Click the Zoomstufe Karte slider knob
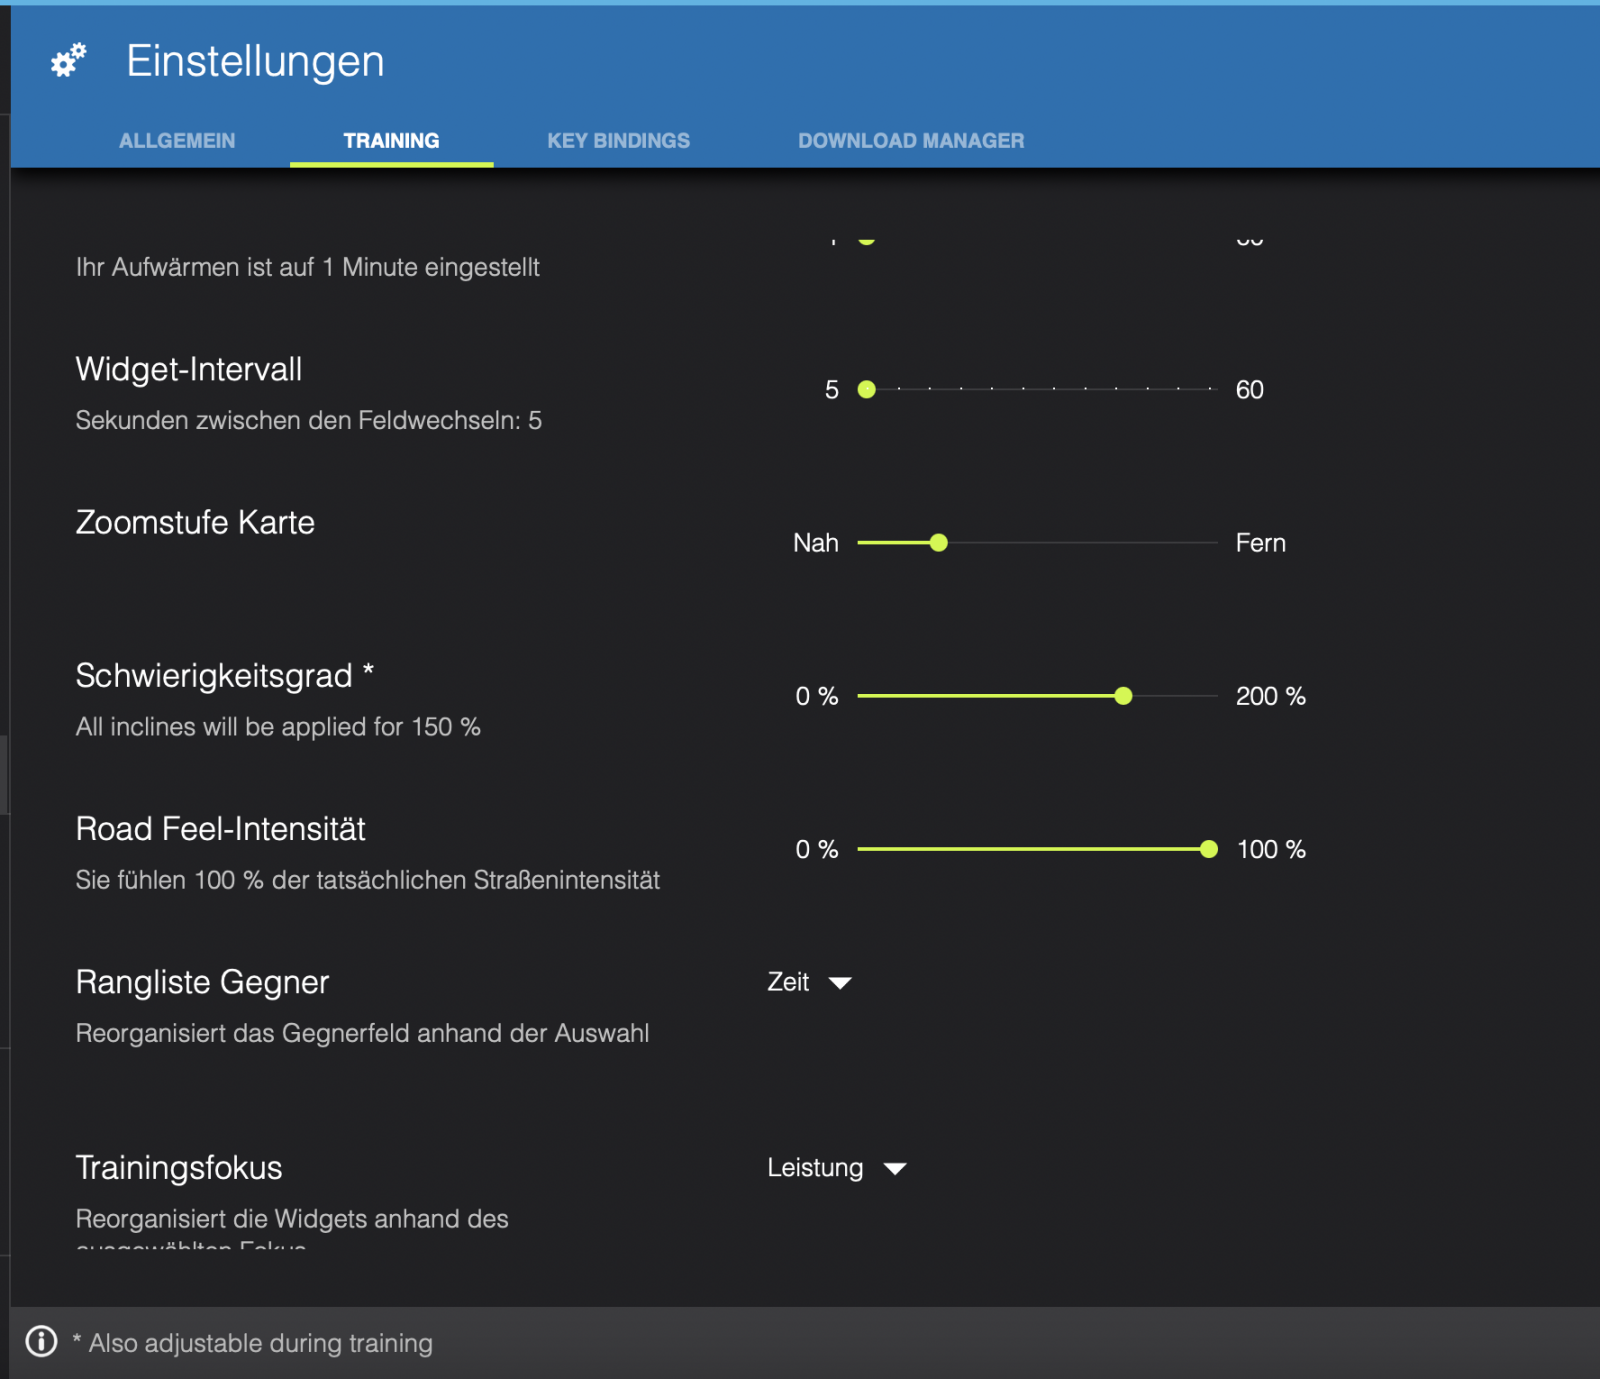 [x=938, y=543]
